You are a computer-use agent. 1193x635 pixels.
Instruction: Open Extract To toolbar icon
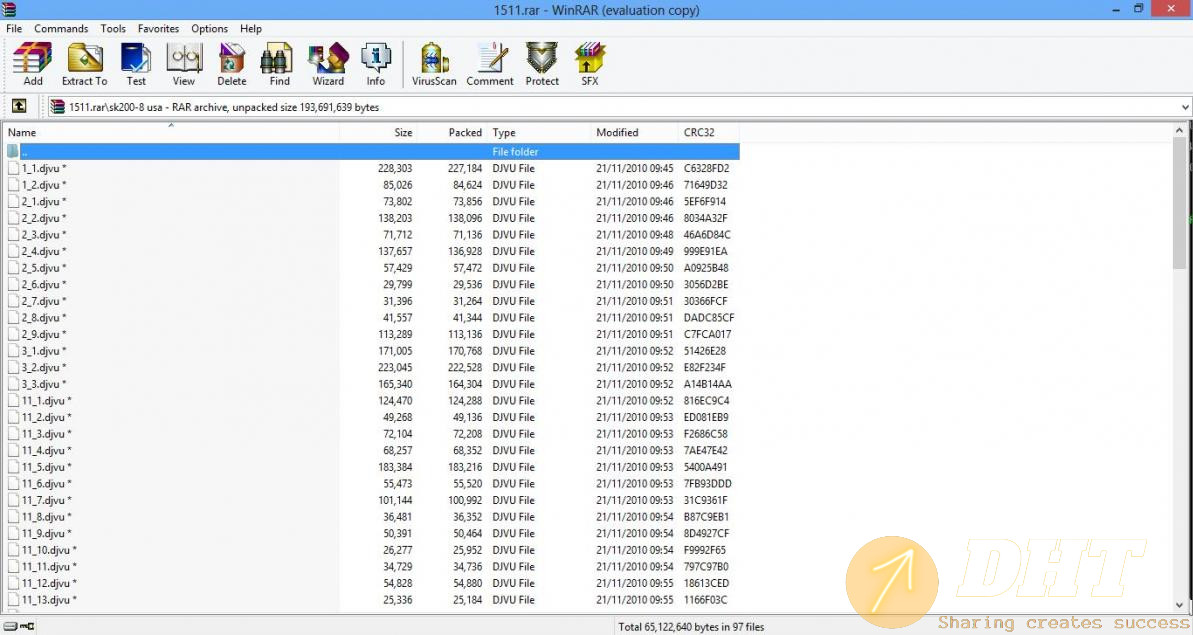coord(84,59)
